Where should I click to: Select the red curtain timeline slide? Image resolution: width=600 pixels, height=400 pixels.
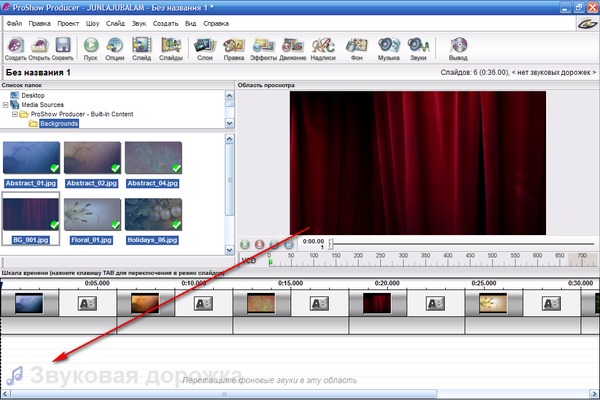click(x=377, y=303)
